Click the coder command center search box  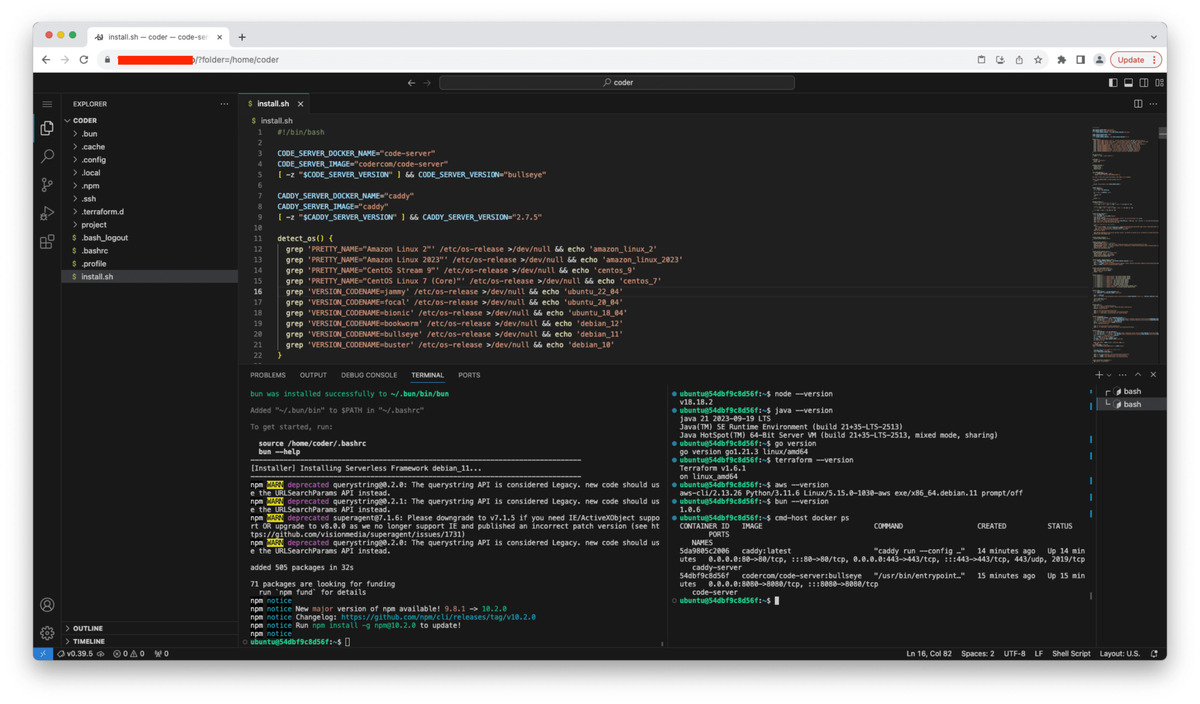[617, 83]
